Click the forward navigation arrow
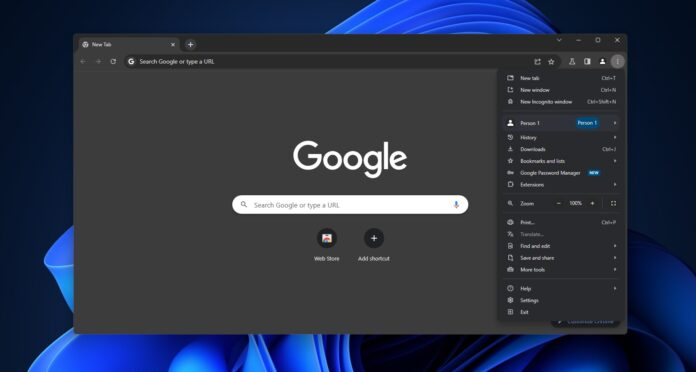Viewport: 696px width, 372px height. point(99,62)
